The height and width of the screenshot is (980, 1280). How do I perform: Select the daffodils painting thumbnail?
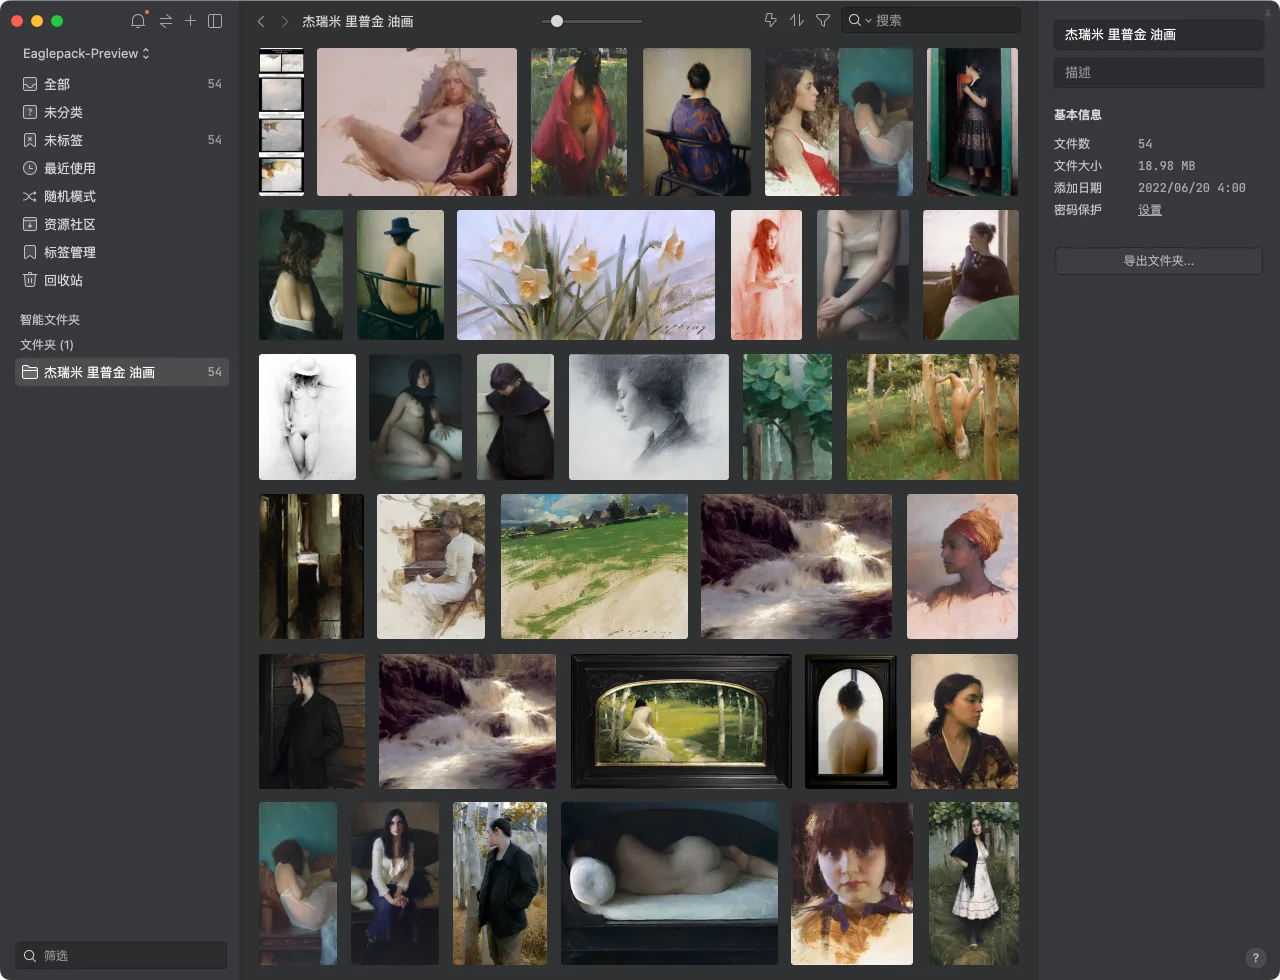586,275
